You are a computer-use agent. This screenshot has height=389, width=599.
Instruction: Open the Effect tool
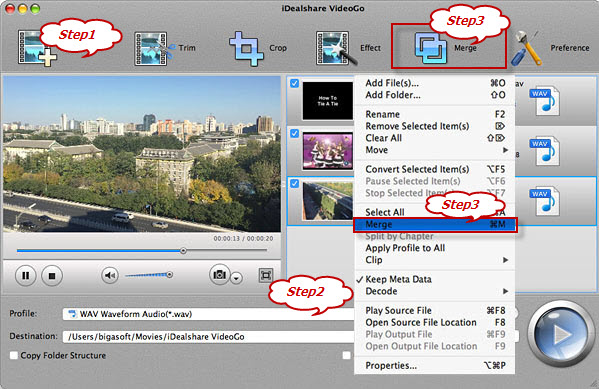coord(348,48)
